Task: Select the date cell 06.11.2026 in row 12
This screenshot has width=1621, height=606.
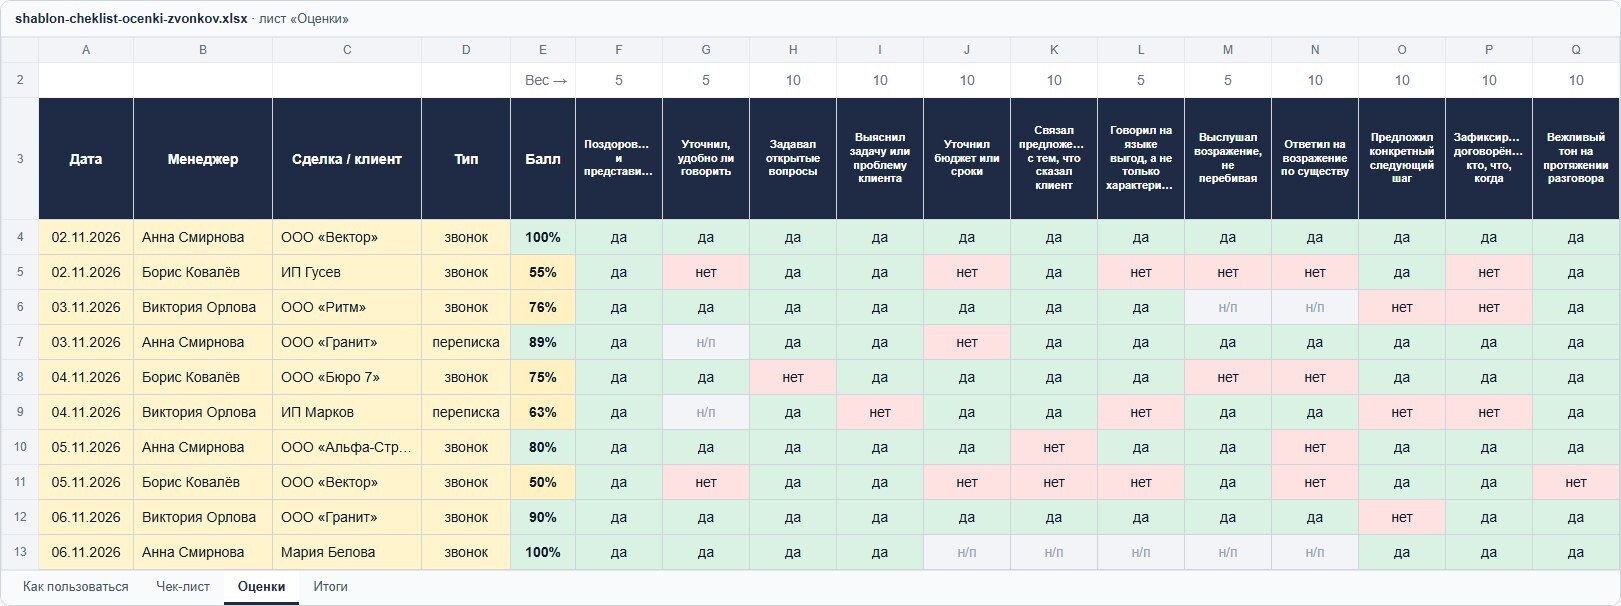Action: [86, 517]
